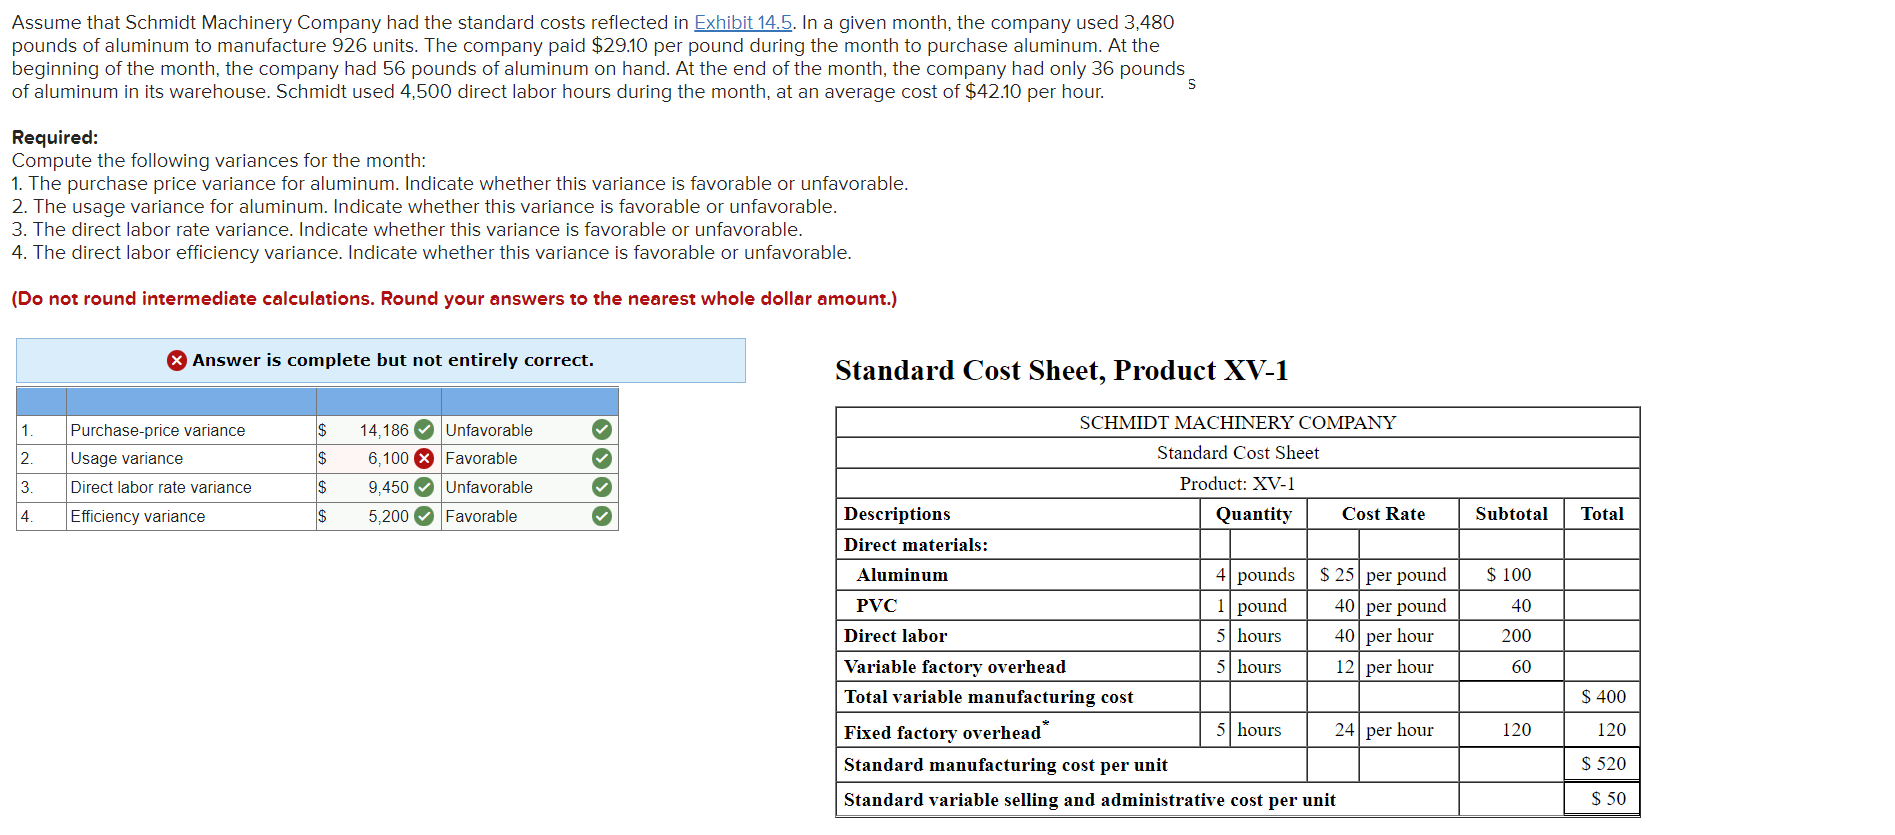Select the Purchase-price variance amount 14,186
1895x835 pixels.
[x=384, y=430]
